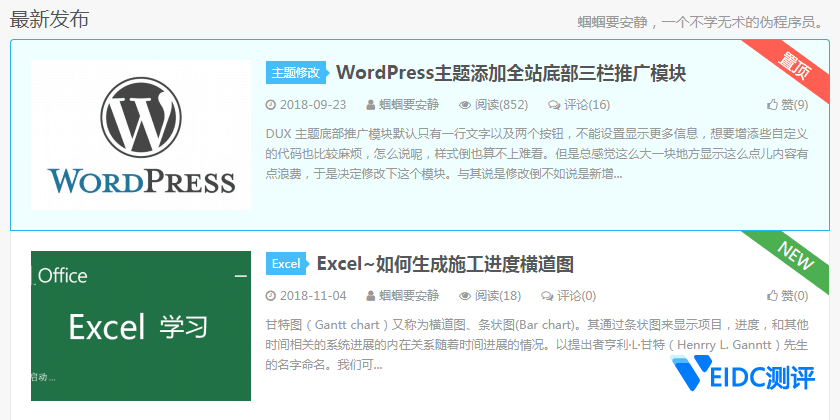Click the red 置顶 corner ribbon
This screenshot has height=420, width=840.
pos(795,65)
